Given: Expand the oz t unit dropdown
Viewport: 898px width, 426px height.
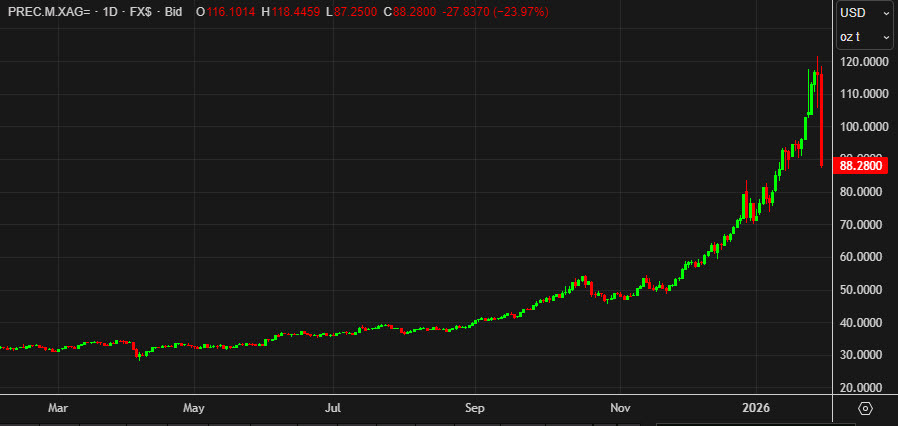Looking at the screenshot, I should click(865, 37).
